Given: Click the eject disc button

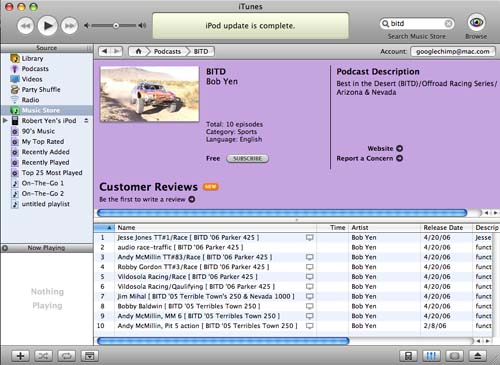Looking at the screenshot, I should pyautogui.click(x=477, y=356).
